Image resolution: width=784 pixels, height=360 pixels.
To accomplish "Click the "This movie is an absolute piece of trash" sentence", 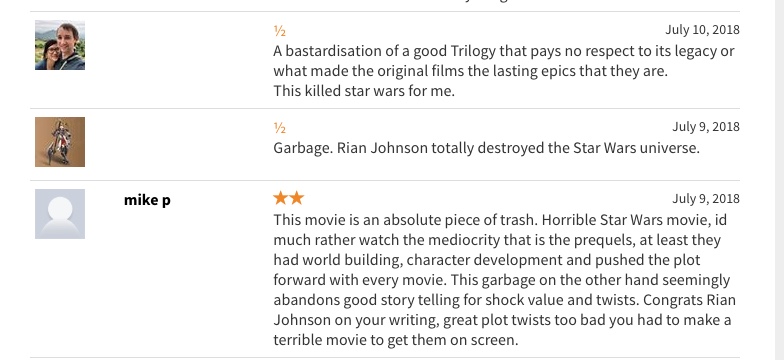I will [406, 220].
